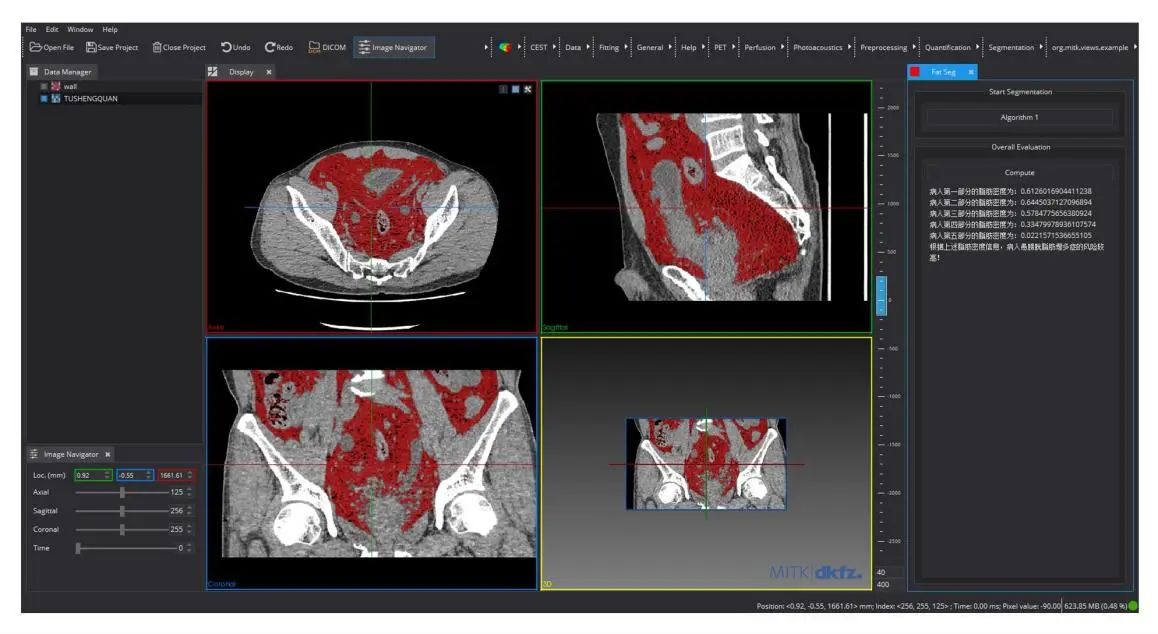Toggle visibility checkbox of wall node

click(44, 87)
